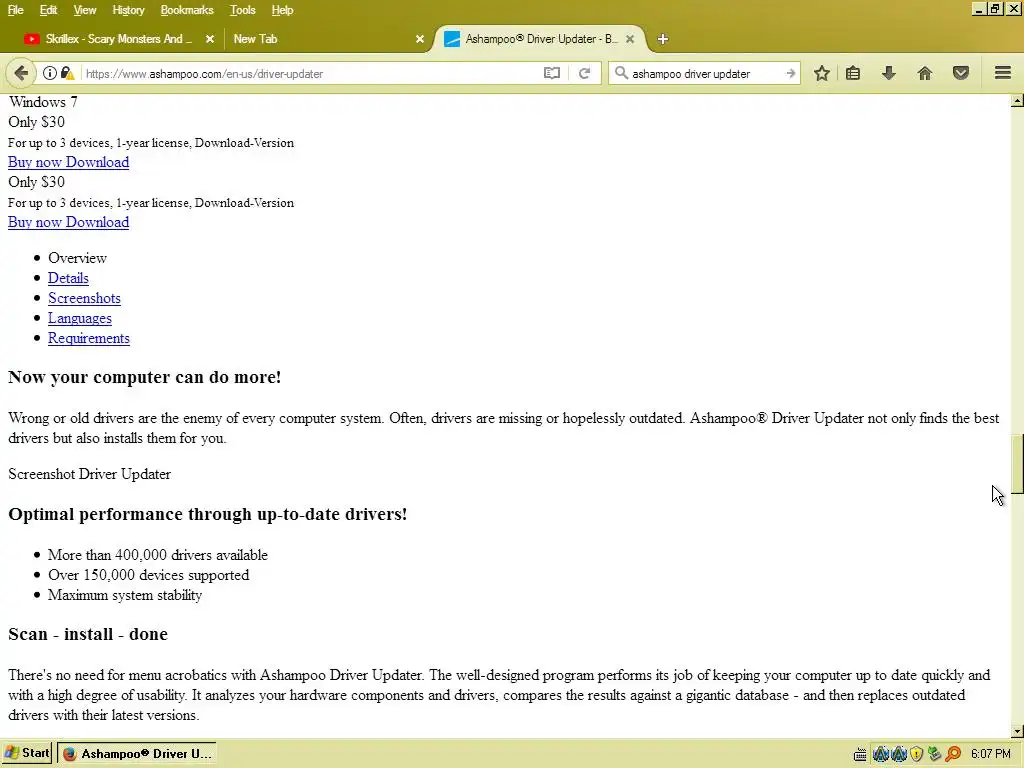Open the Downloads arrow icon
1024x768 pixels.
(889, 73)
